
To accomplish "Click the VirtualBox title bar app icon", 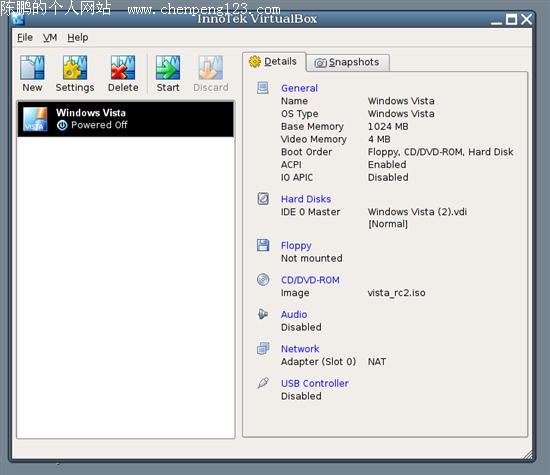I will pyautogui.click(x=18, y=19).
